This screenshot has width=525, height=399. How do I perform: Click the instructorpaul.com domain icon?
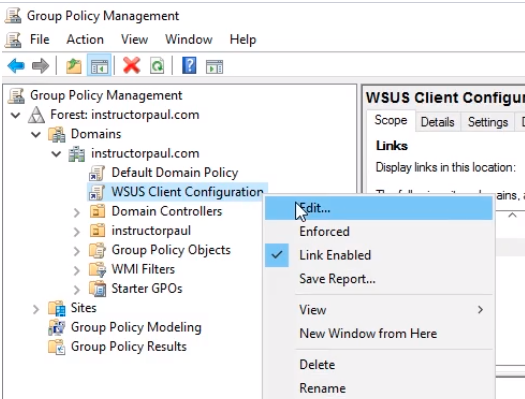[77, 154]
